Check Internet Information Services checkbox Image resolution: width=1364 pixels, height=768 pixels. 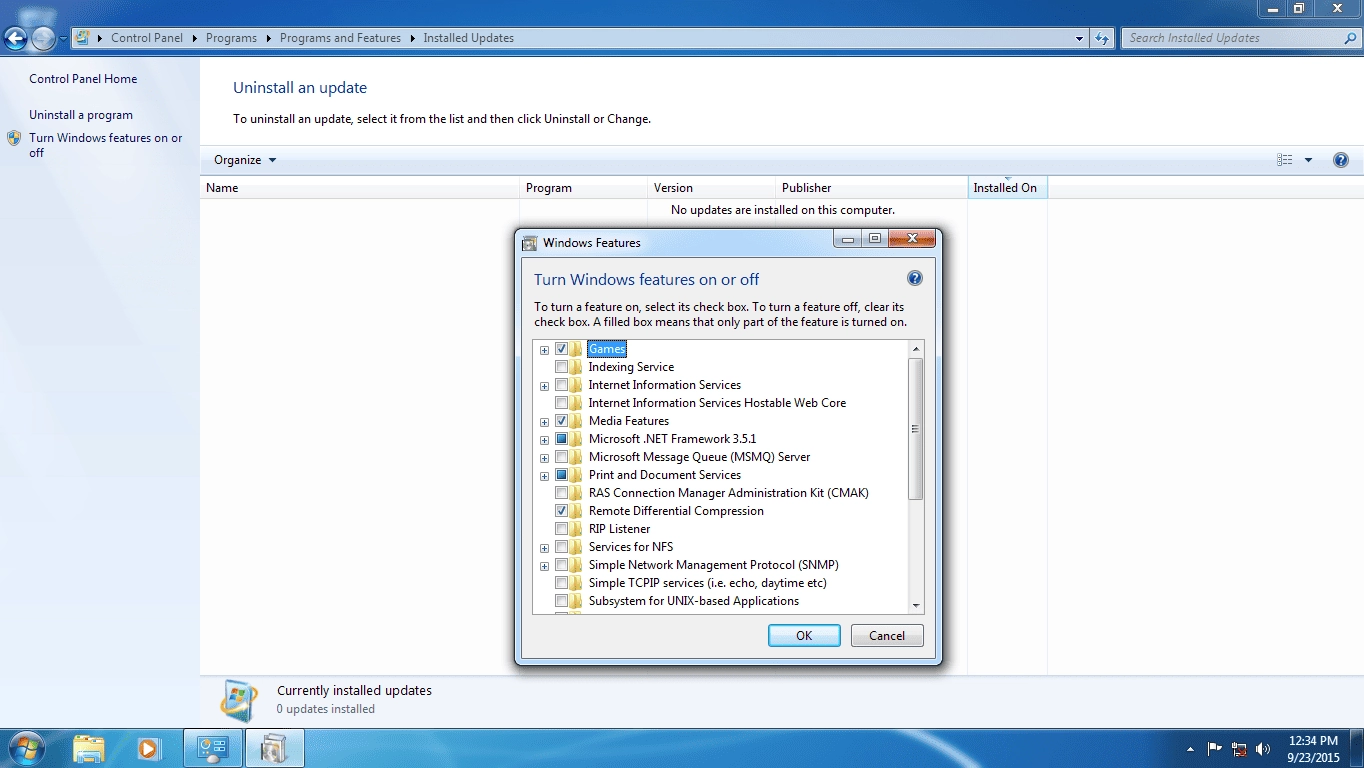click(561, 385)
